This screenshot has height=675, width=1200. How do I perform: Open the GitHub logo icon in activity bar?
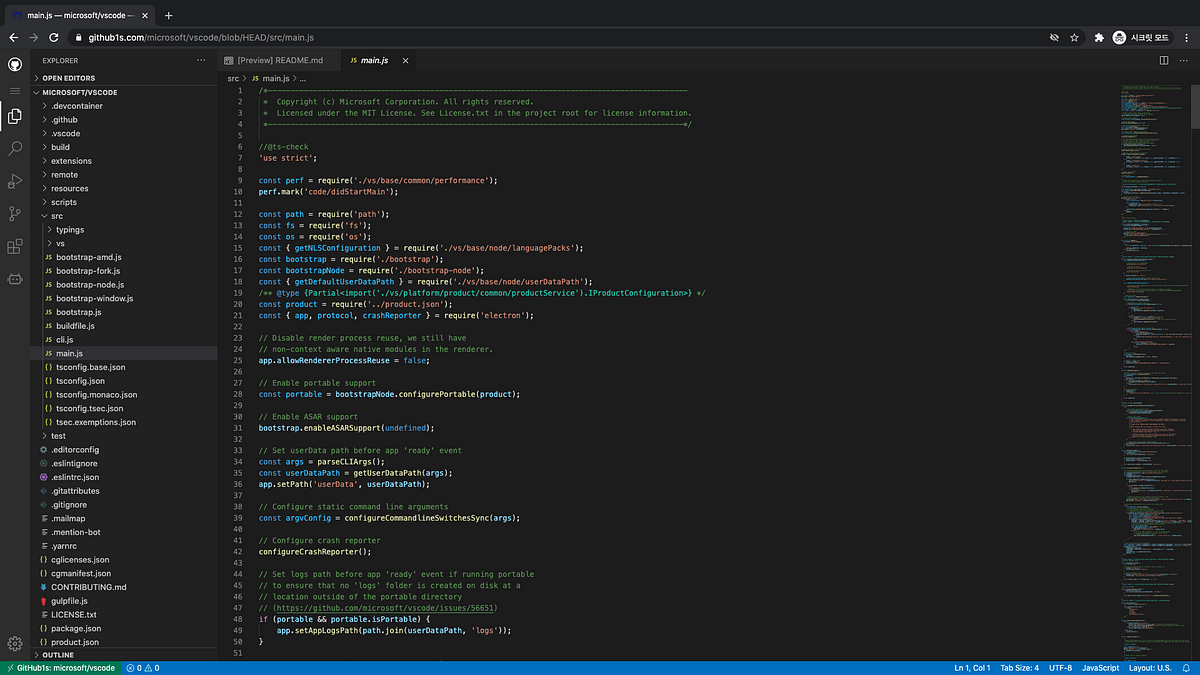click(x=15, y=64)
